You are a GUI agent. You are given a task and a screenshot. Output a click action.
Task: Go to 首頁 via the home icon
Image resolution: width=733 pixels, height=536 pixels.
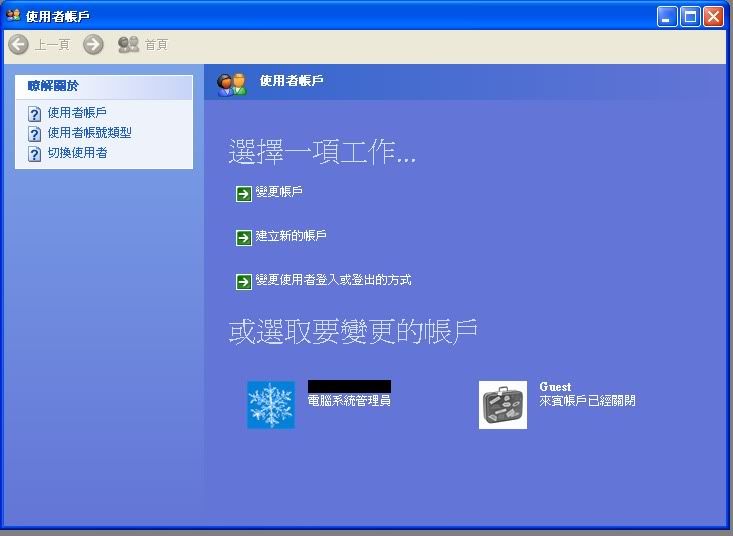[128, 44]
